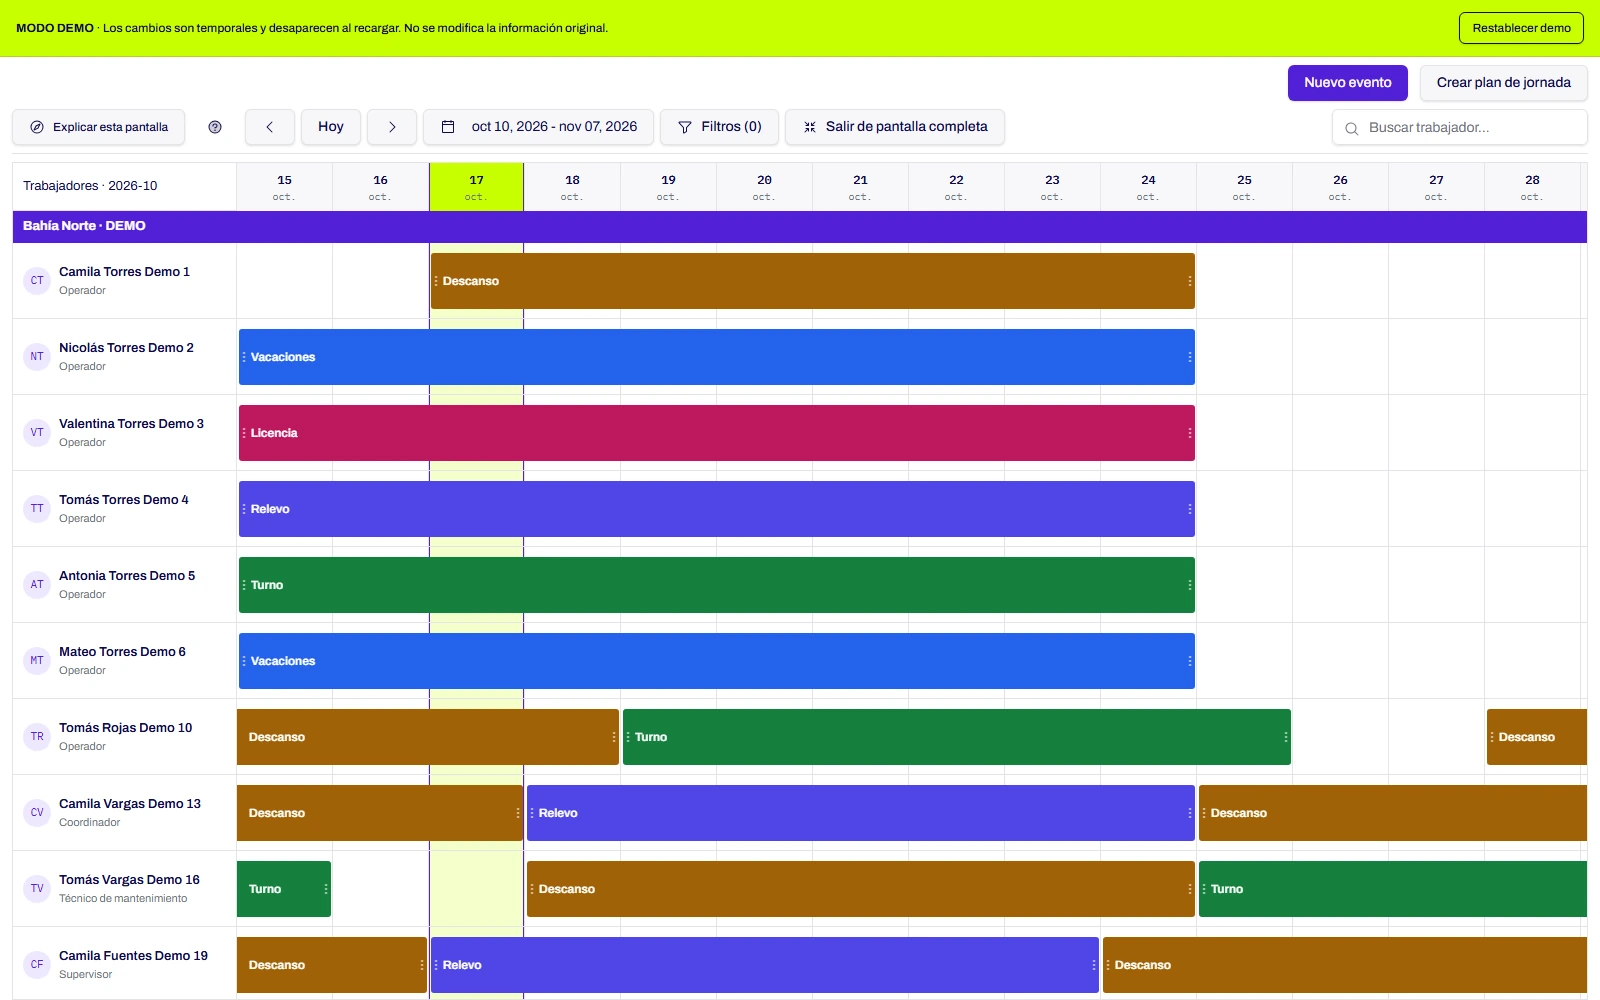
Task: Select day 15 oct. column header
Action: [x=285, y=187]
